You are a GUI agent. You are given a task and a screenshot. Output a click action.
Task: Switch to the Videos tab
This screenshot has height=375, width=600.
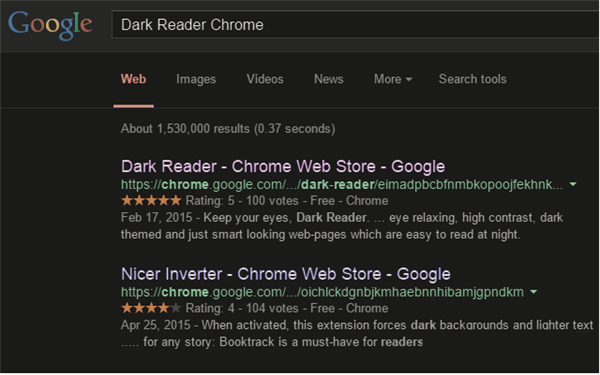tap(265, 79)
